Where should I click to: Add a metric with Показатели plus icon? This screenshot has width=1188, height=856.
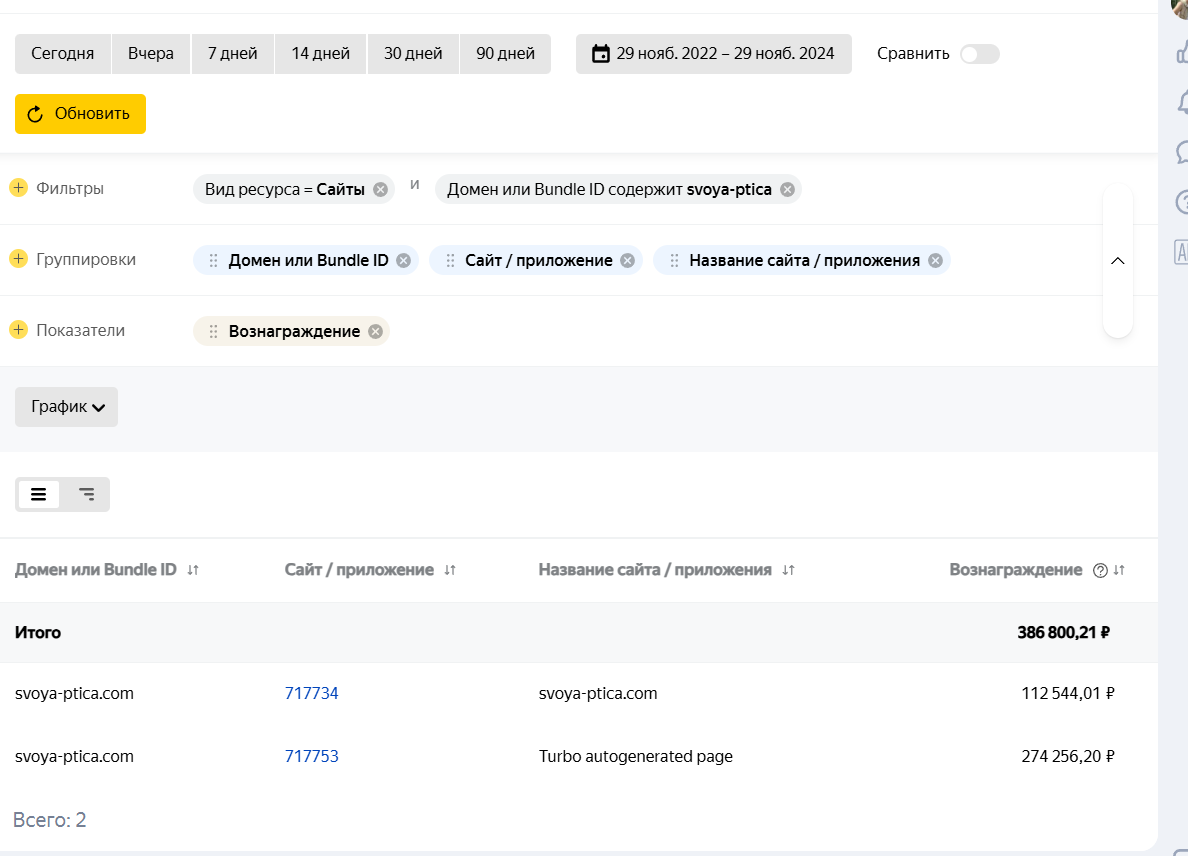point(18,330)
